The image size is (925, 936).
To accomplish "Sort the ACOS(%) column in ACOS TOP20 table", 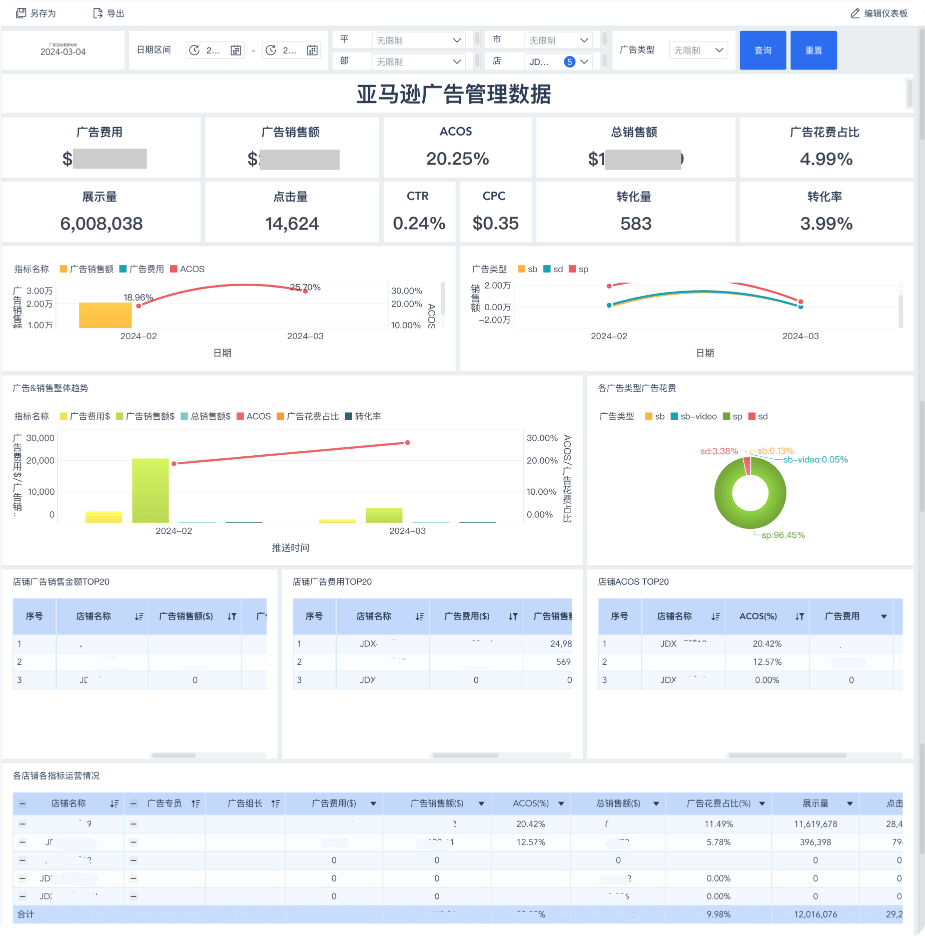I will click(x=799, y=617).
